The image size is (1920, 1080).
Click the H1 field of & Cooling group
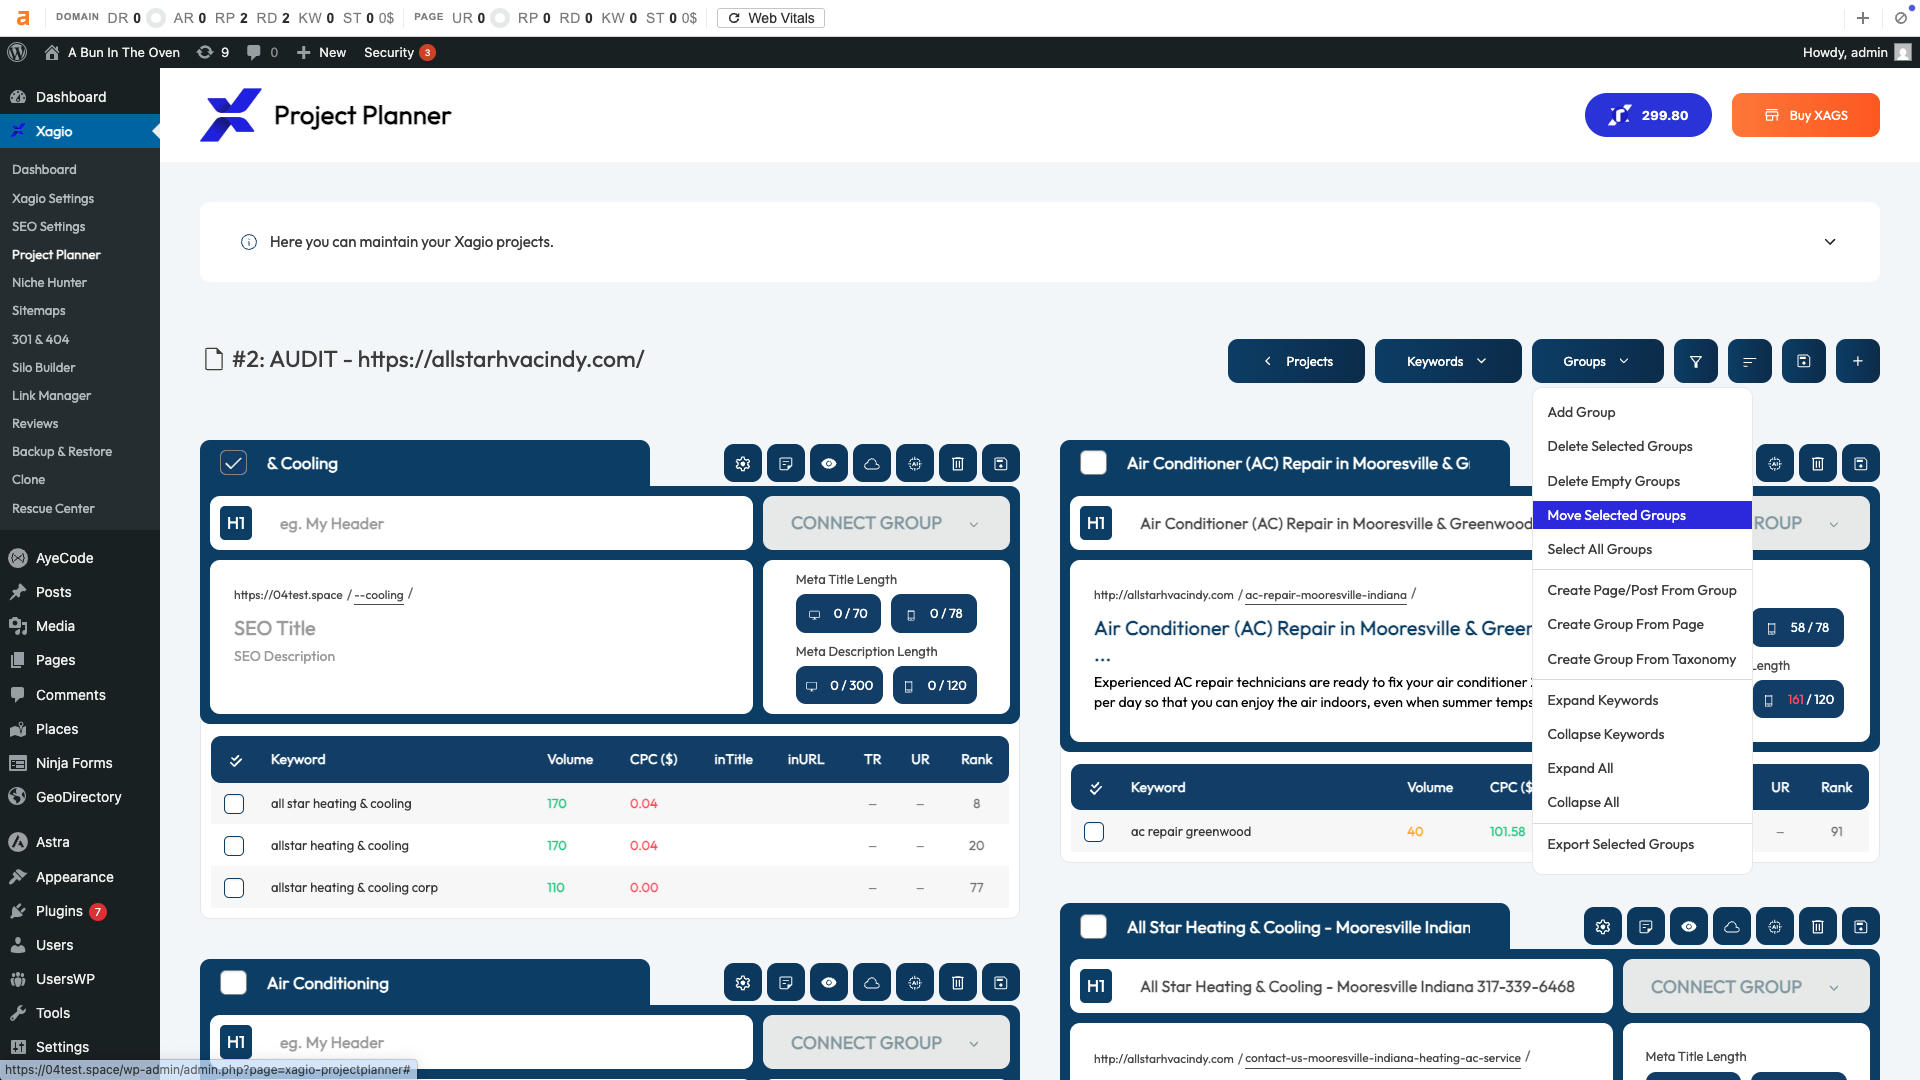point(481,523)
